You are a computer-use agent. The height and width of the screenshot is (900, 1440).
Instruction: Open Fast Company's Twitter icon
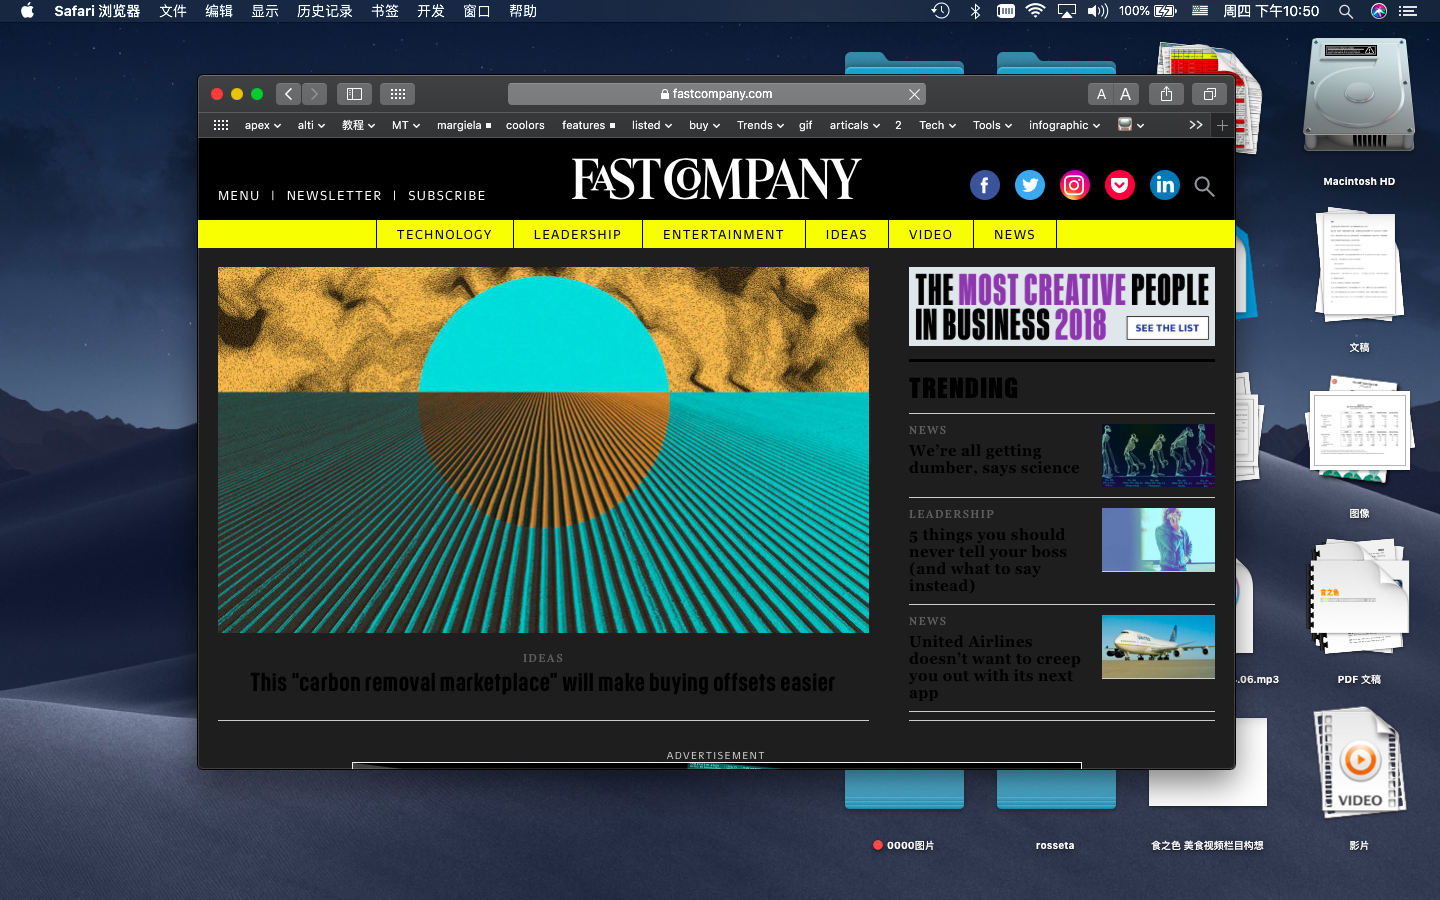click(1029, 185)
